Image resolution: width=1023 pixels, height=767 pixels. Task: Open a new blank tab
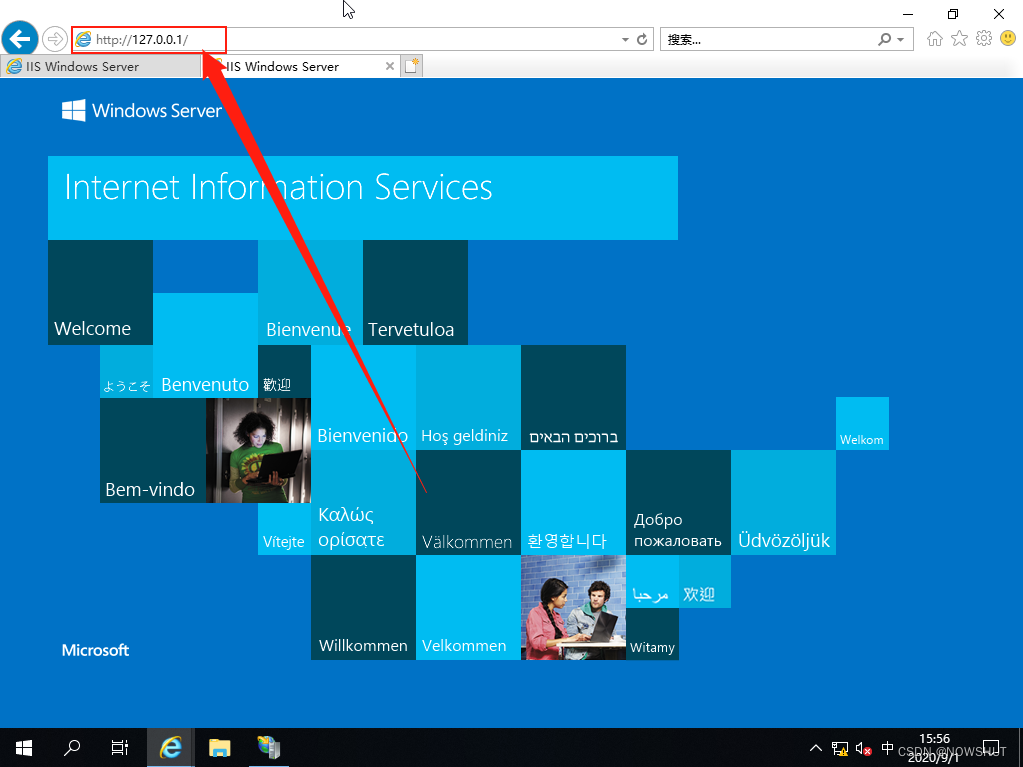(412, 66)
